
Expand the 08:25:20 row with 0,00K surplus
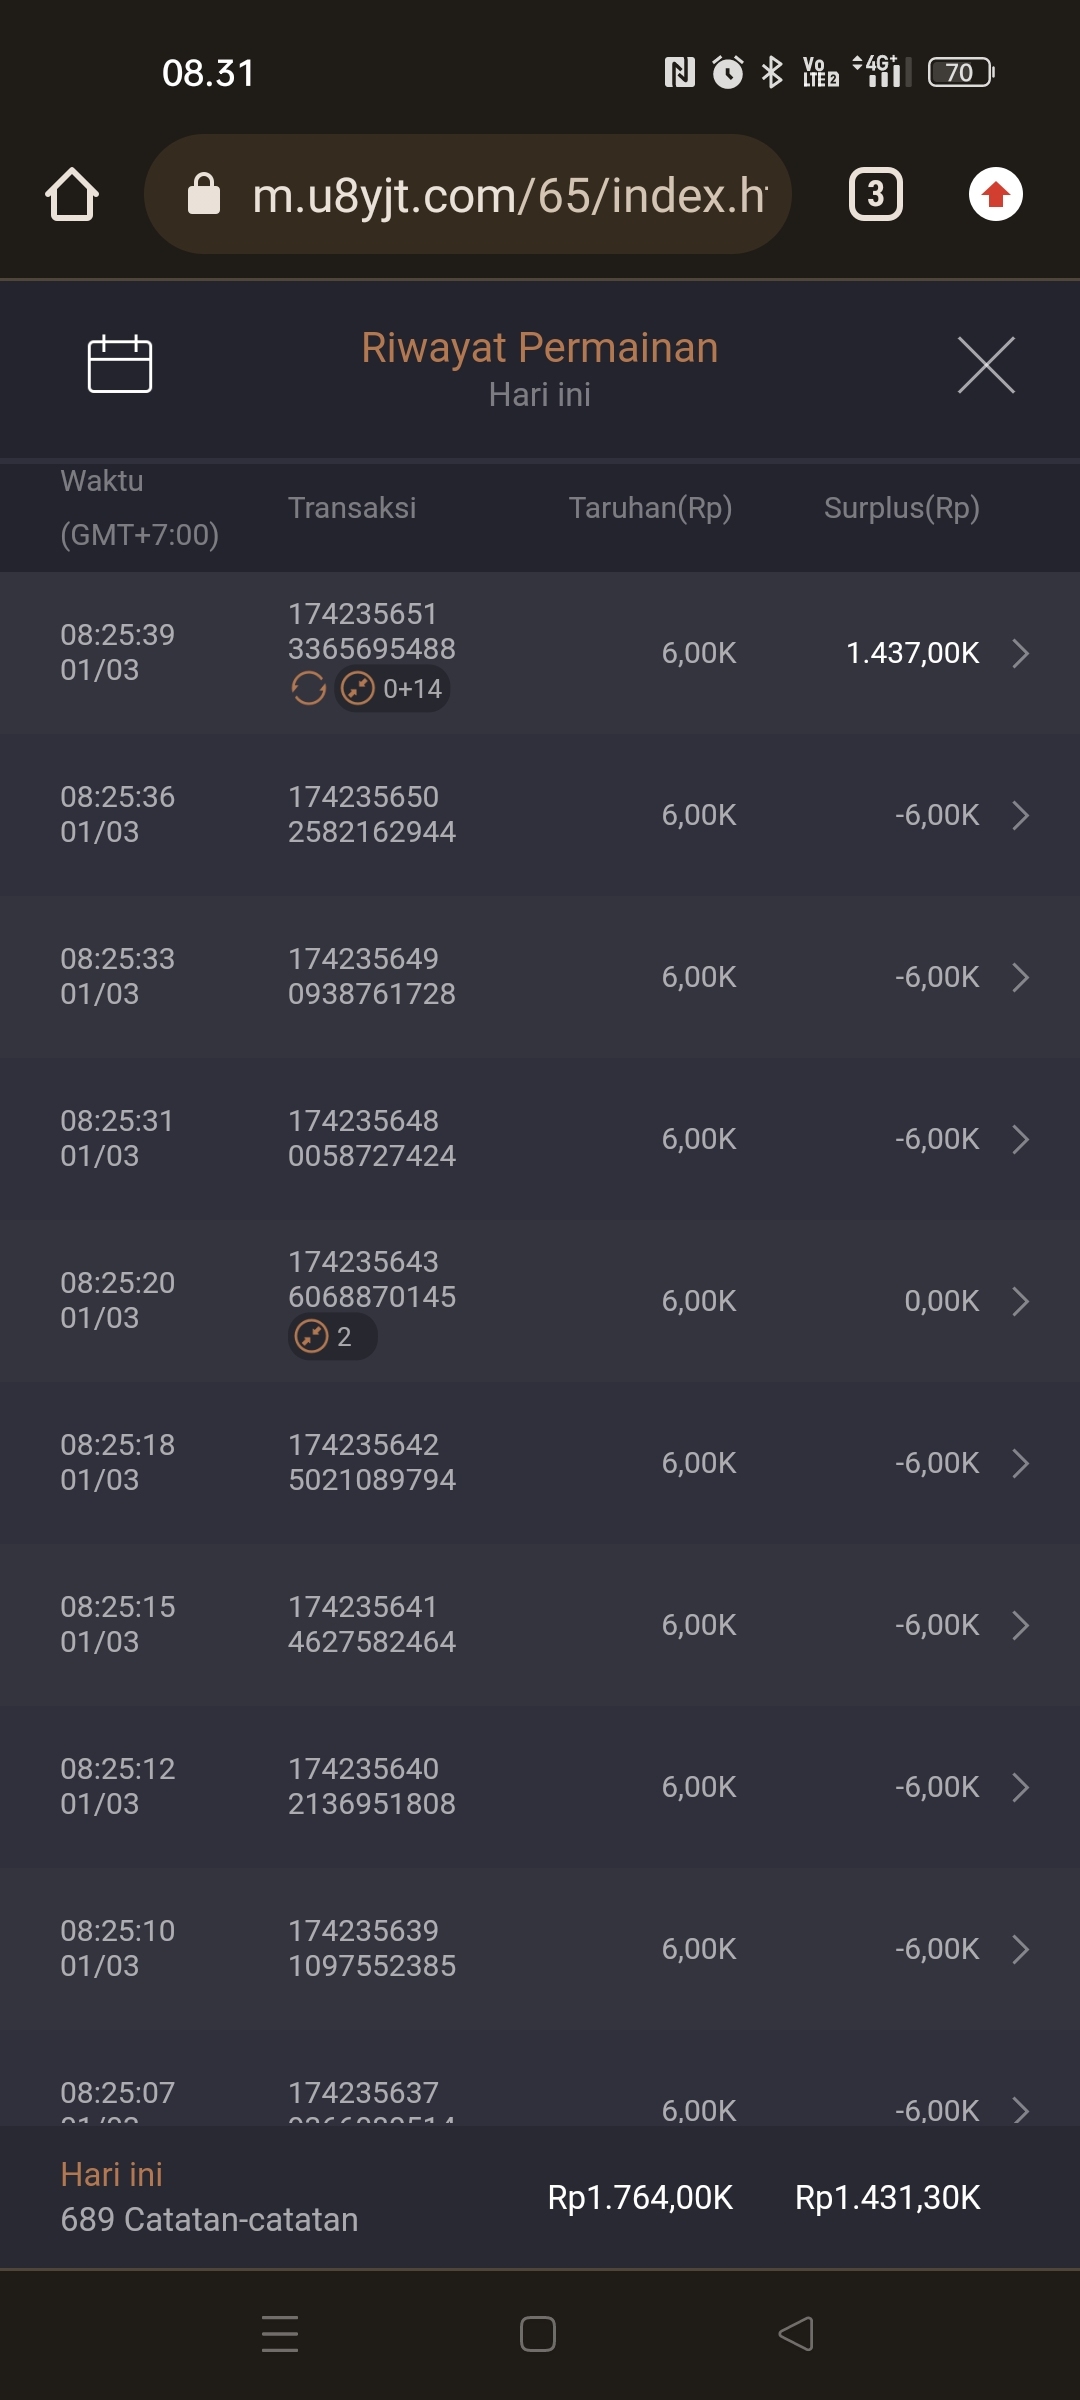click(1020, 1301)
